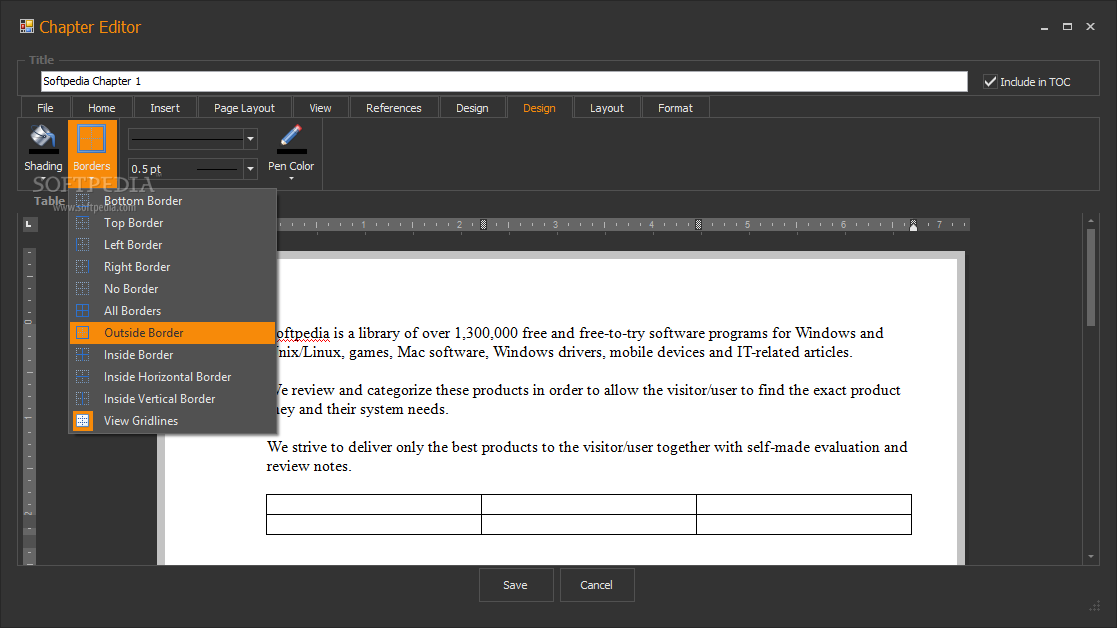Click the Borders grid icon button
Image resolution: width=1117 pixels, height=628 pixels.
[92, 140]
